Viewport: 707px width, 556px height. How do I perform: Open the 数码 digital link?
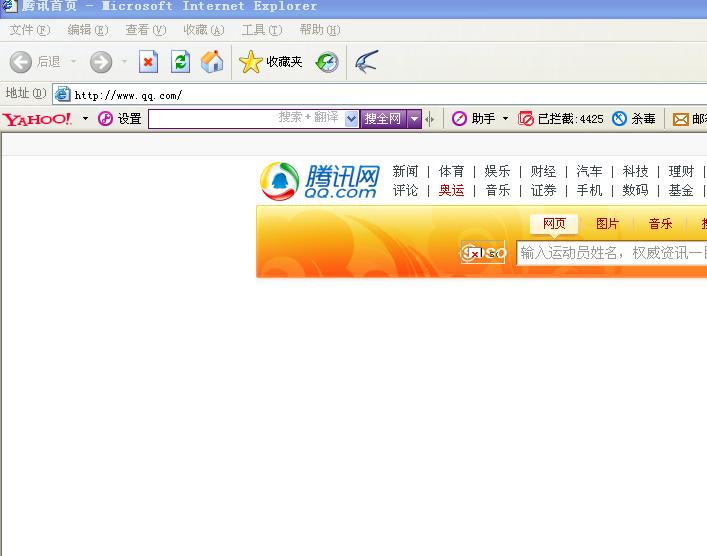pos(635,190)
